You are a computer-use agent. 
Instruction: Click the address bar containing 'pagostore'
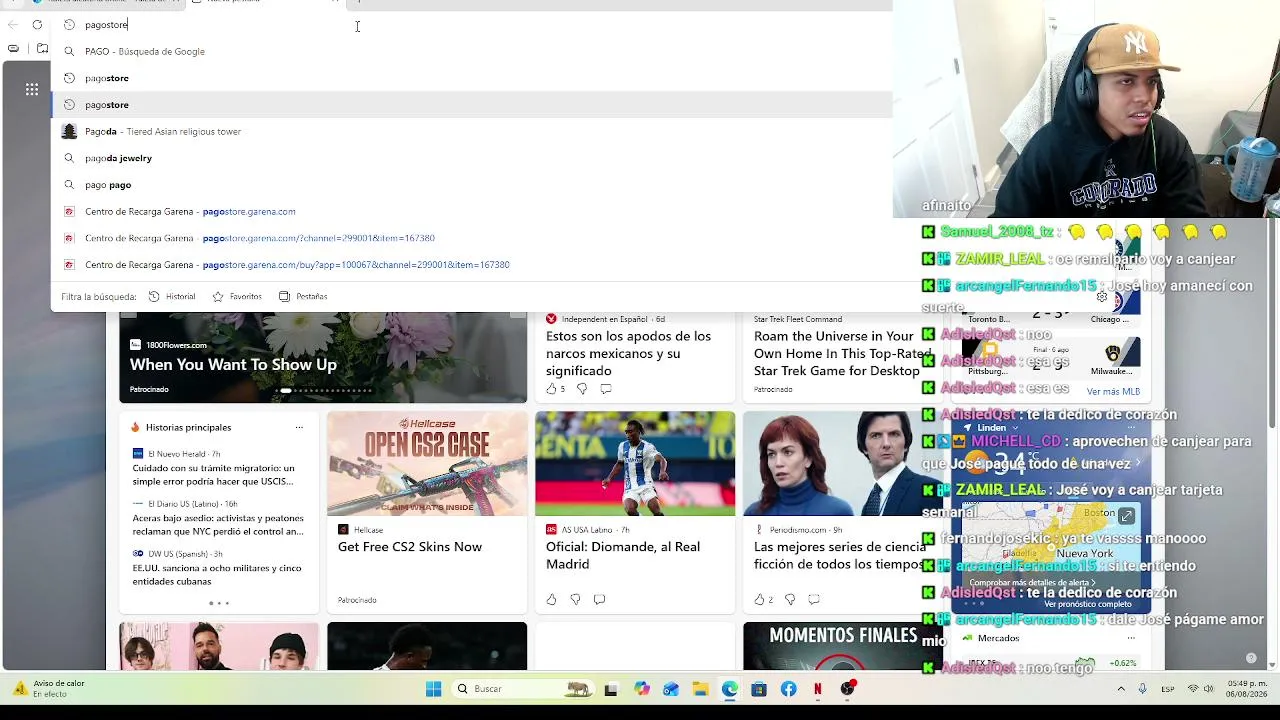[471, 25]
